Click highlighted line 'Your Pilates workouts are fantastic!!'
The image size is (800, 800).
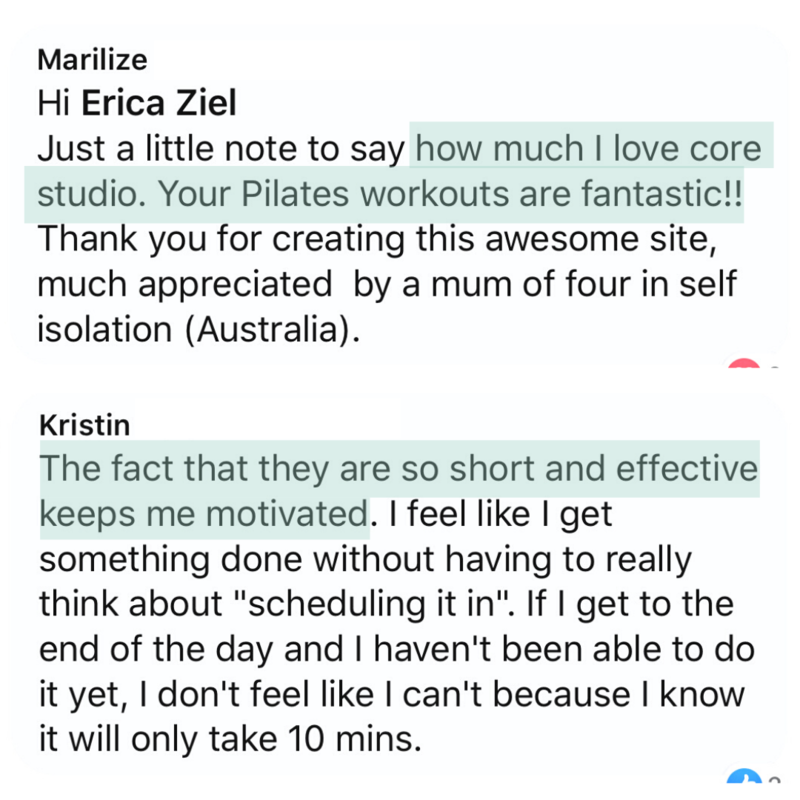(x=450, y=194)
